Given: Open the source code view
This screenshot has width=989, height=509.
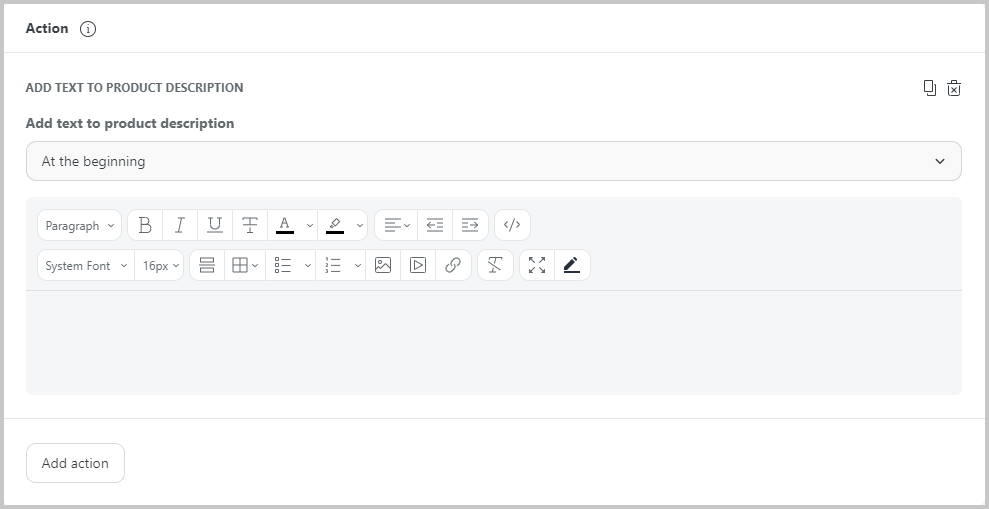Looking at the screenshot, I should coord(512,225).
